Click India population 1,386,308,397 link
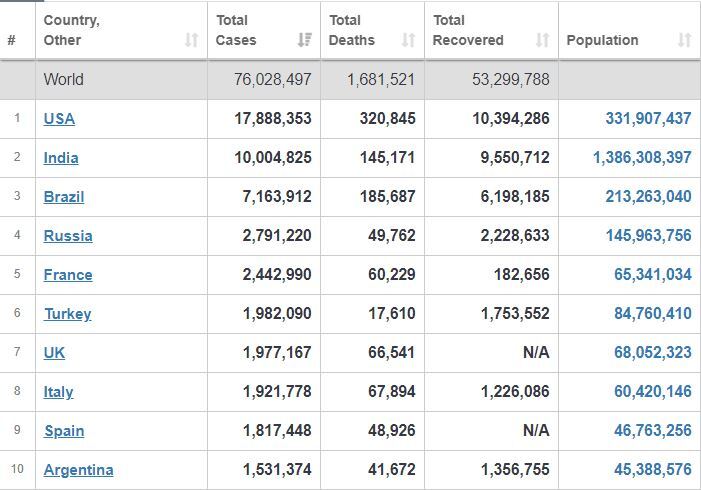 [642, 157]
